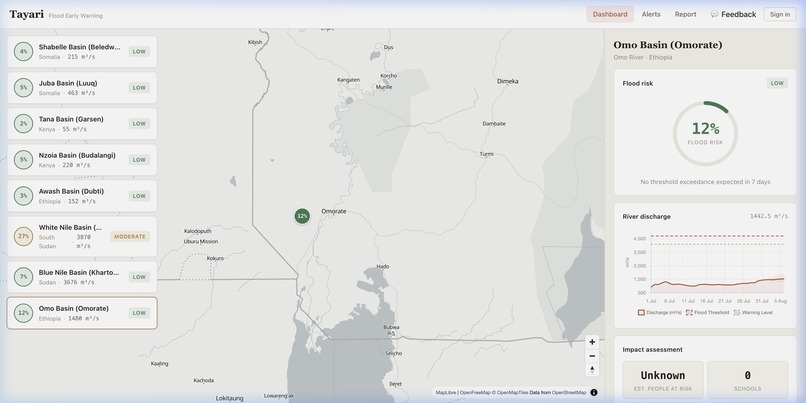Open the OpenStreetMap attribution link
This screenshot has width=806, height=403.
coord(570,392)
